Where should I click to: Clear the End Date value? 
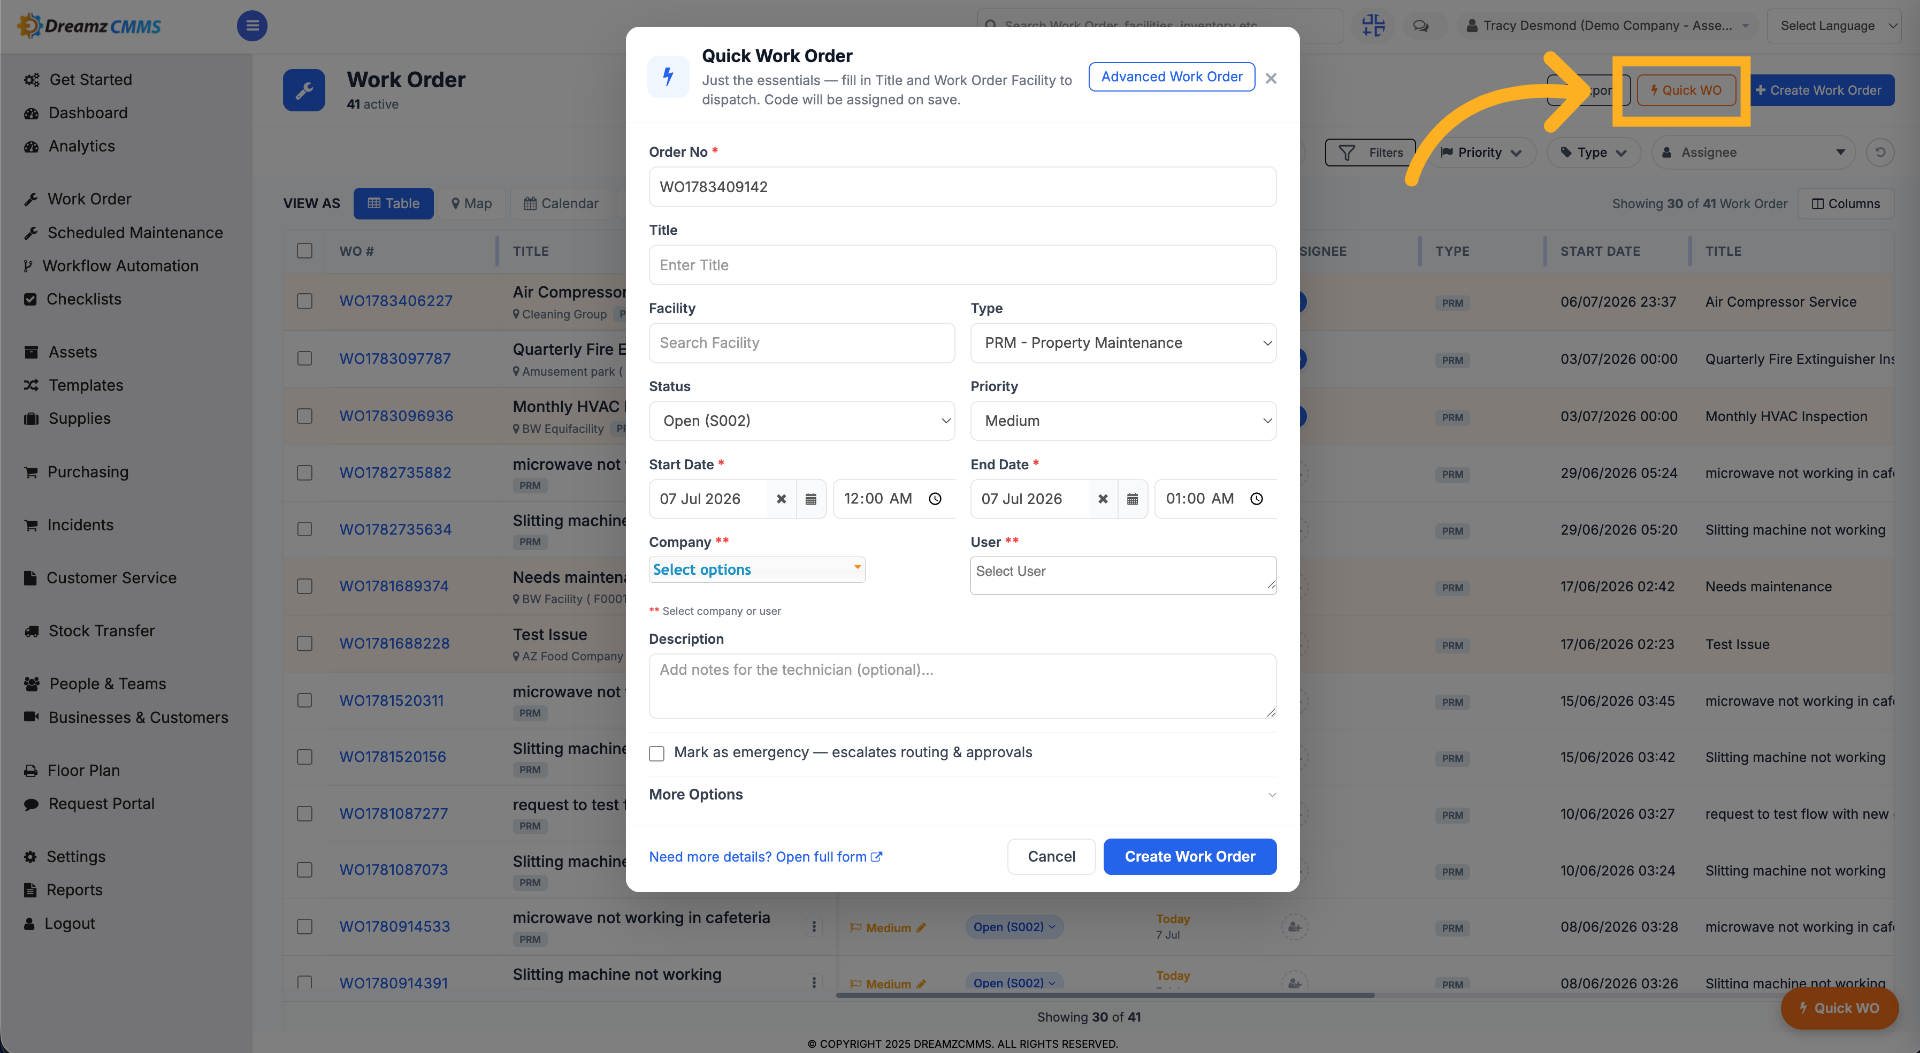1103,499
